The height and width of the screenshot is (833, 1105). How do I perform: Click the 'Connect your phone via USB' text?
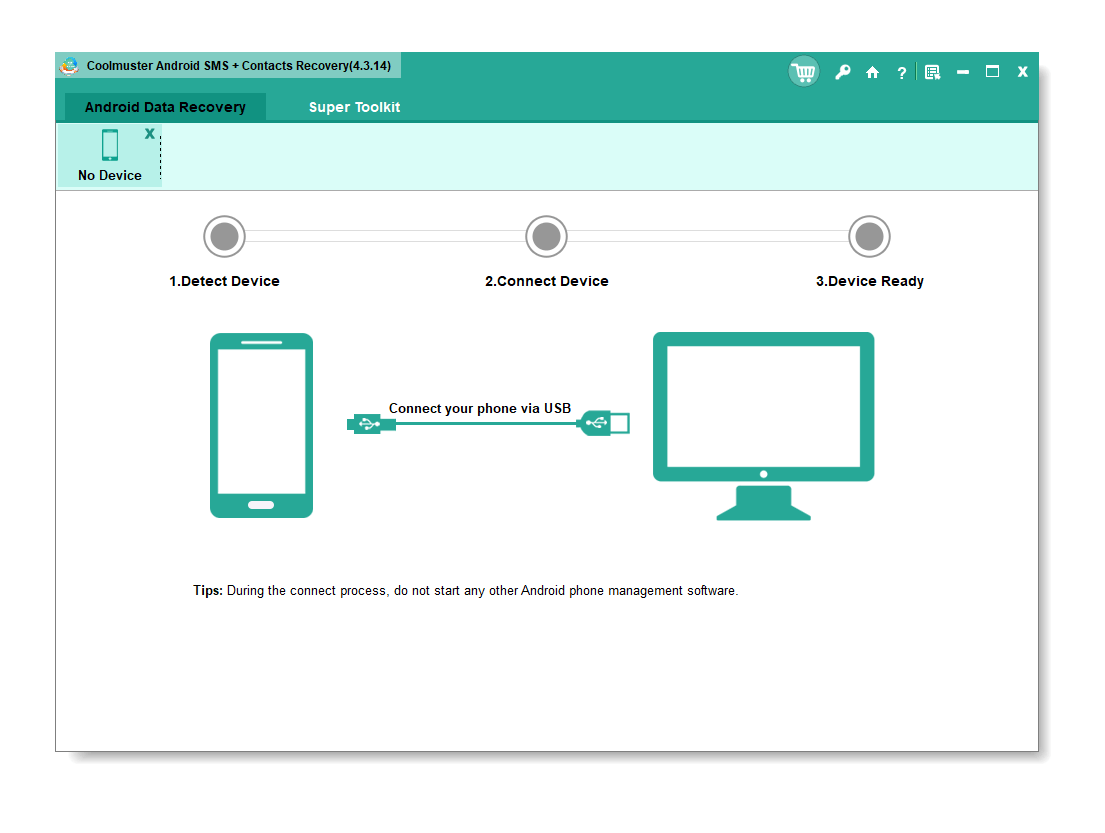click(x=480, y=408)
